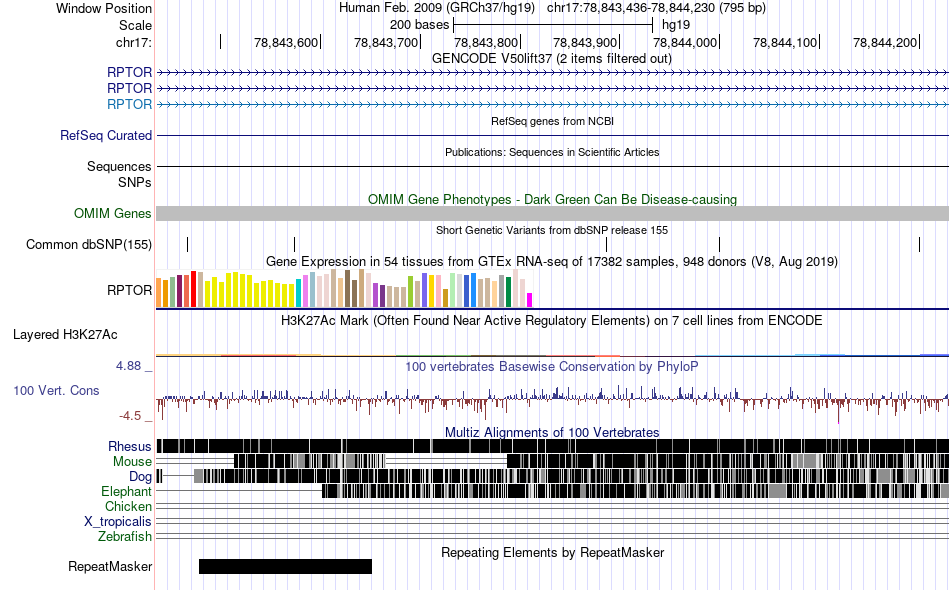
Task: Select the Chicken alignment label
Action: pos(128,506)
